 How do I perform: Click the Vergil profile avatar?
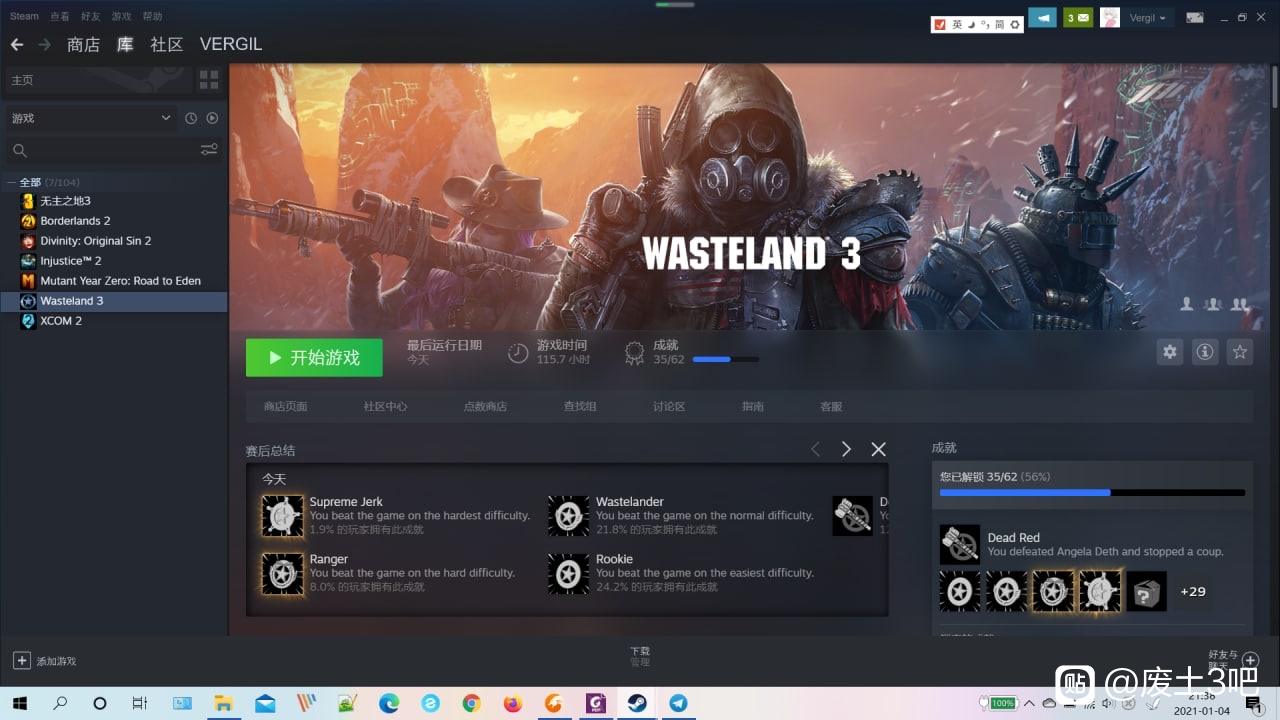click(x=1109, y=18)
